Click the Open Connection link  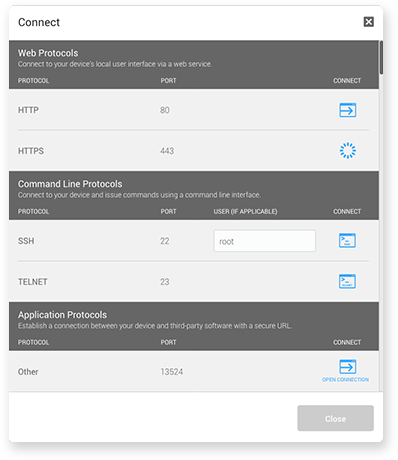tap(345, 380)
